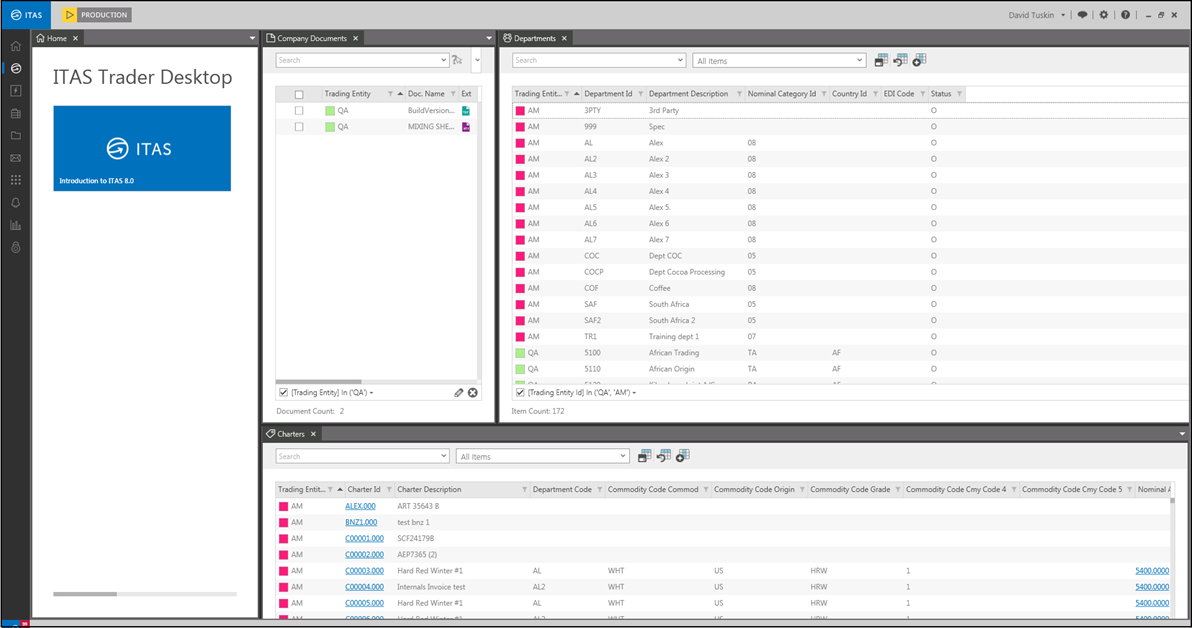
Task: Open the ITAS application menu
Action: pos(27,14)
